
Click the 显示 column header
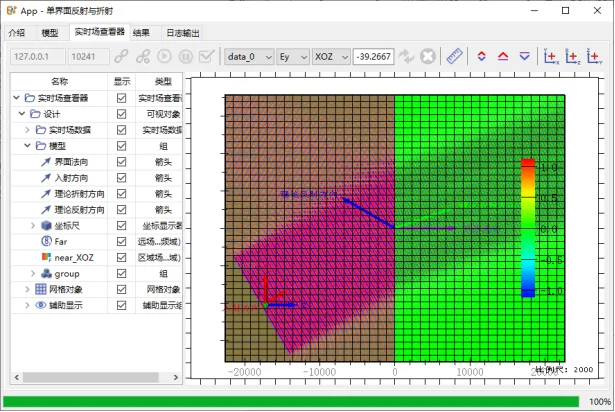(x=122, y=82)
